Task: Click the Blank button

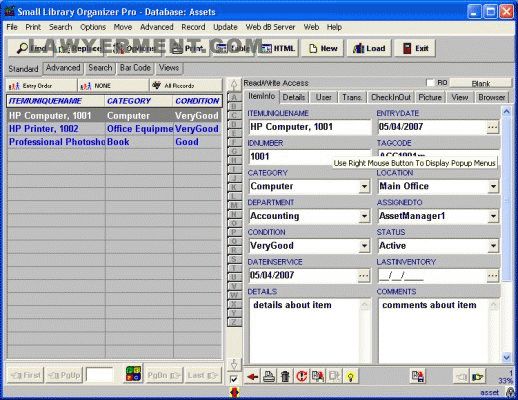Action: point(481,83)
